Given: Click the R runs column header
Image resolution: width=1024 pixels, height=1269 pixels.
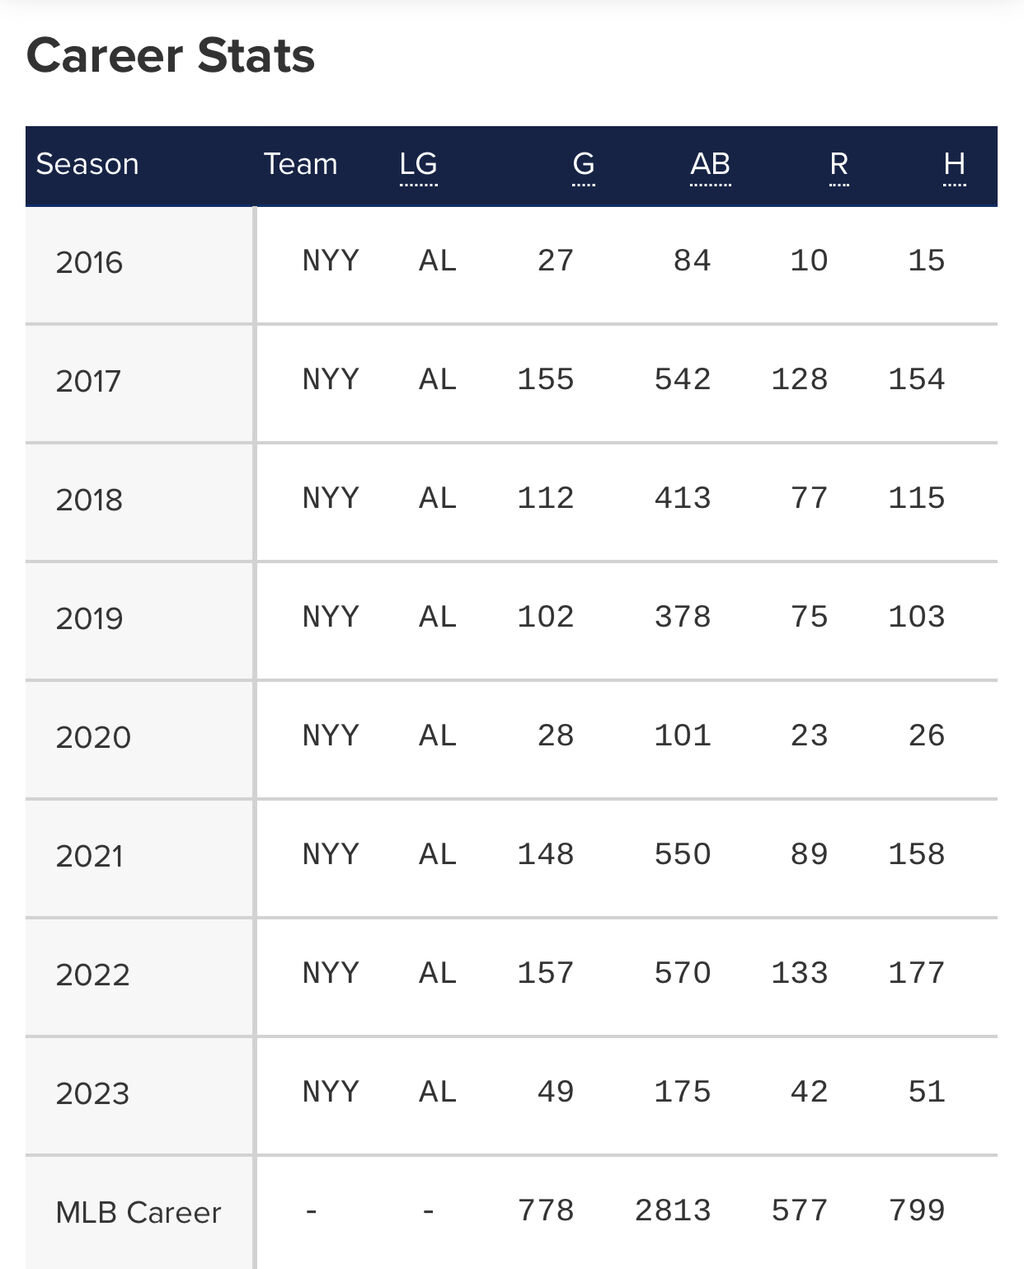Looking at the screenshot, I should coord(839,164).
